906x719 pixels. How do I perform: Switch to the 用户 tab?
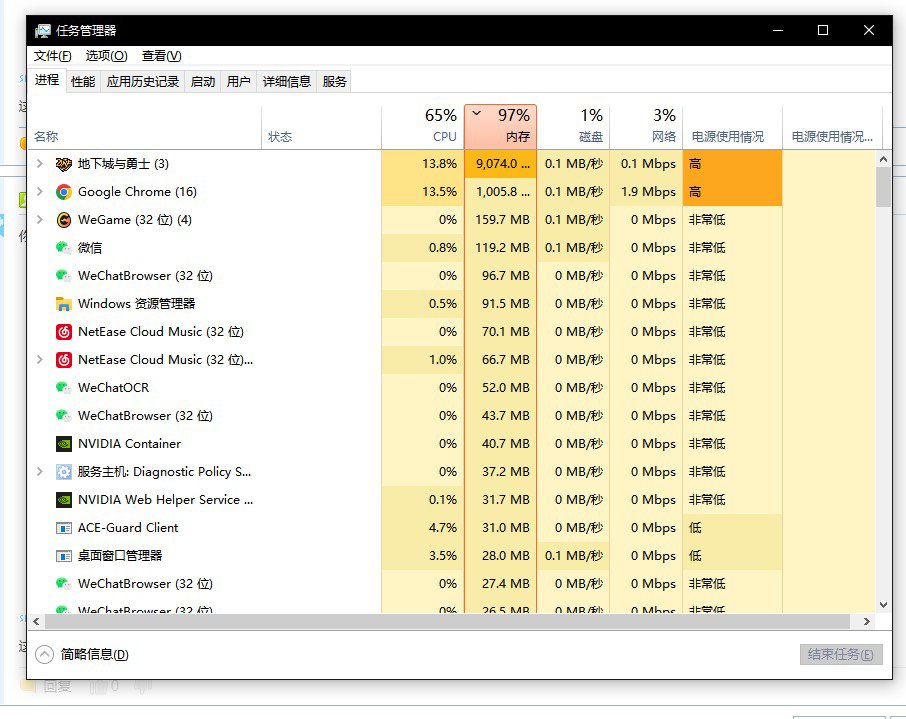coord(238,82)
